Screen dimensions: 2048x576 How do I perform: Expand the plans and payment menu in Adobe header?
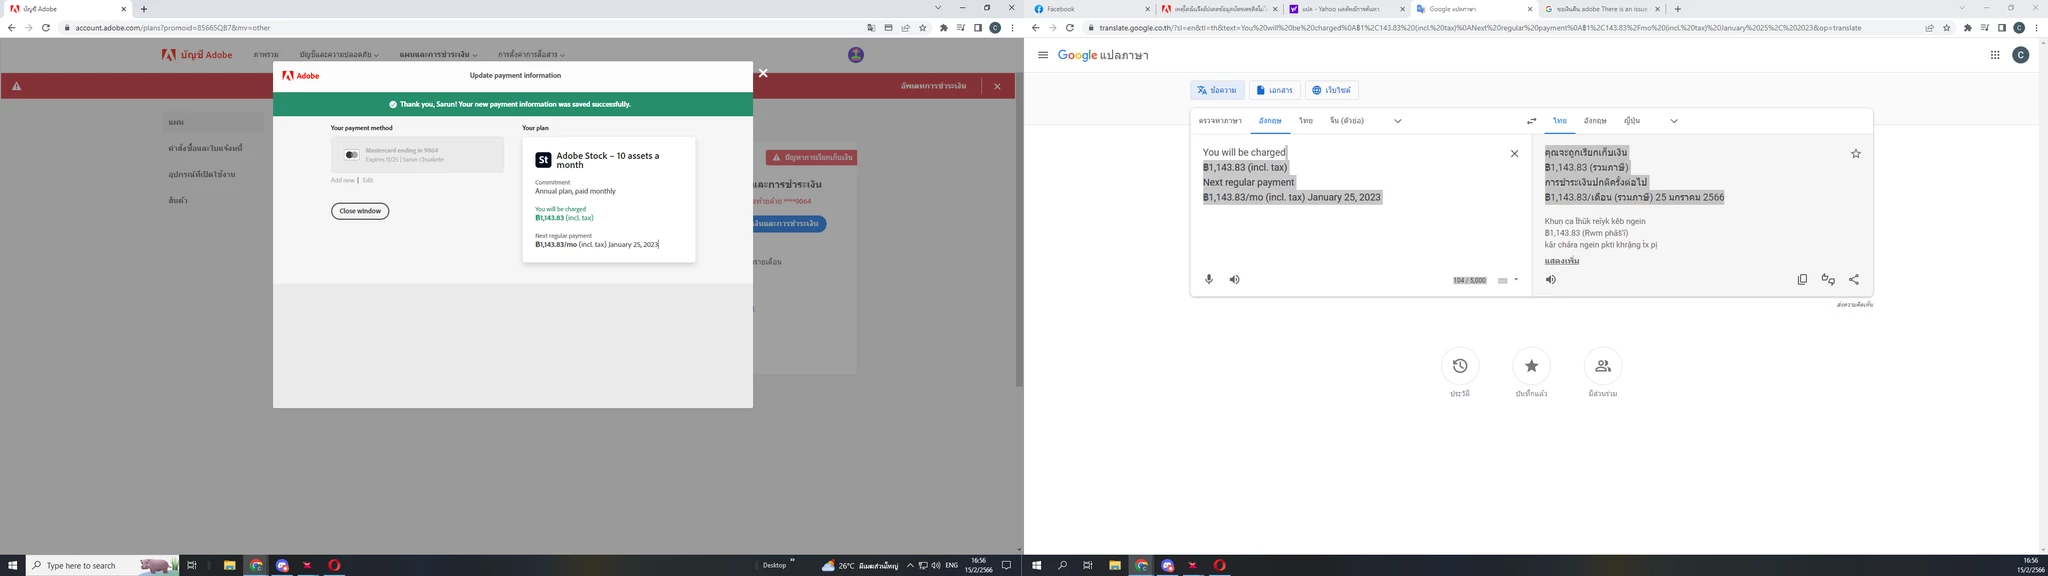[438, 55]
